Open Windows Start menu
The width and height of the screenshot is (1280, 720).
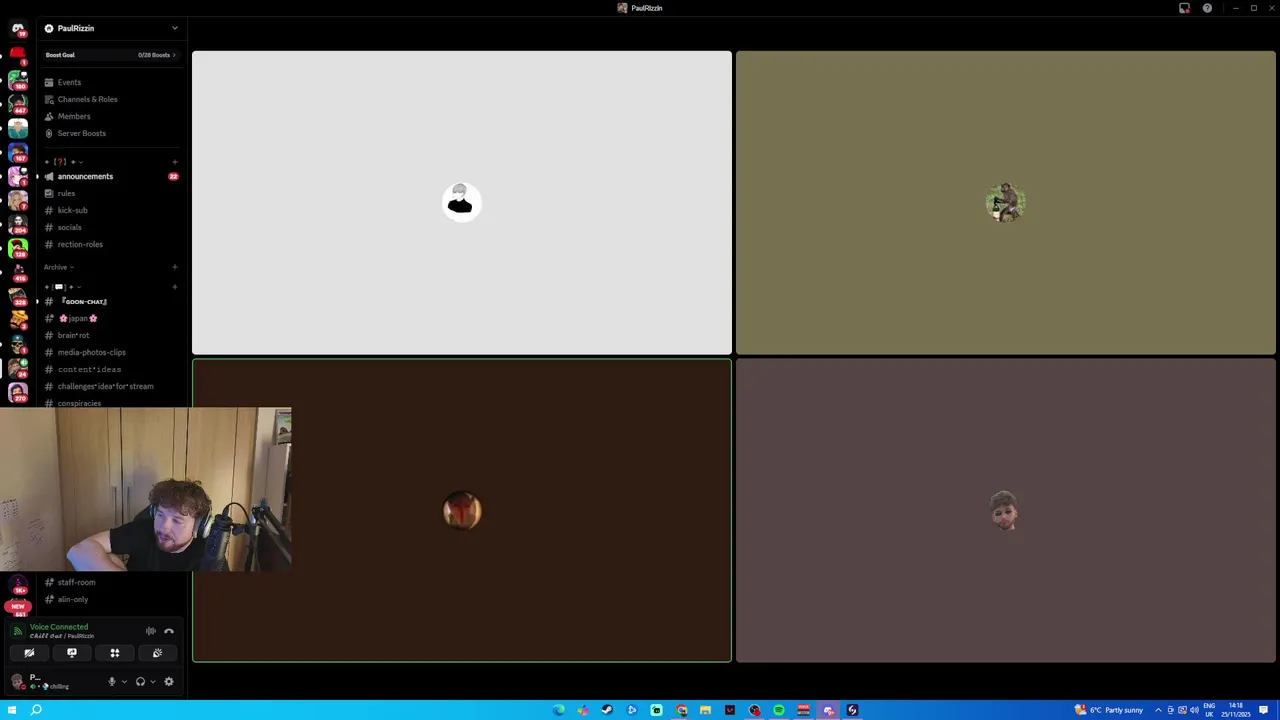coord(12,710)
